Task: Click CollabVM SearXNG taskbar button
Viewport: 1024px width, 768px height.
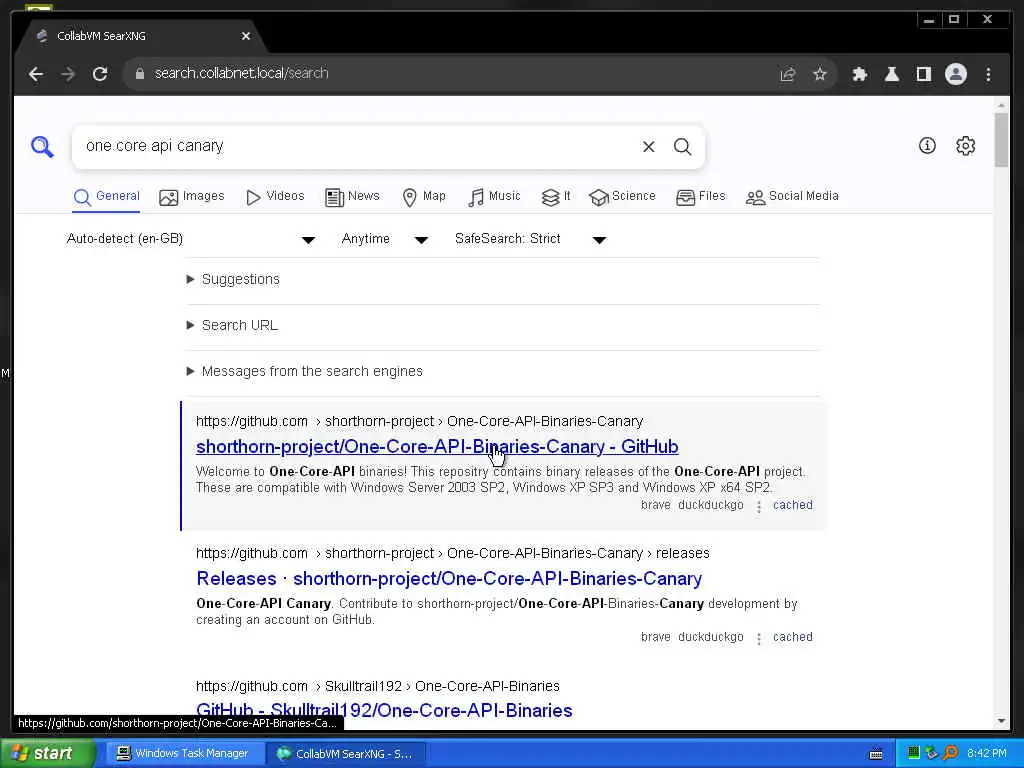Action: 346,754
